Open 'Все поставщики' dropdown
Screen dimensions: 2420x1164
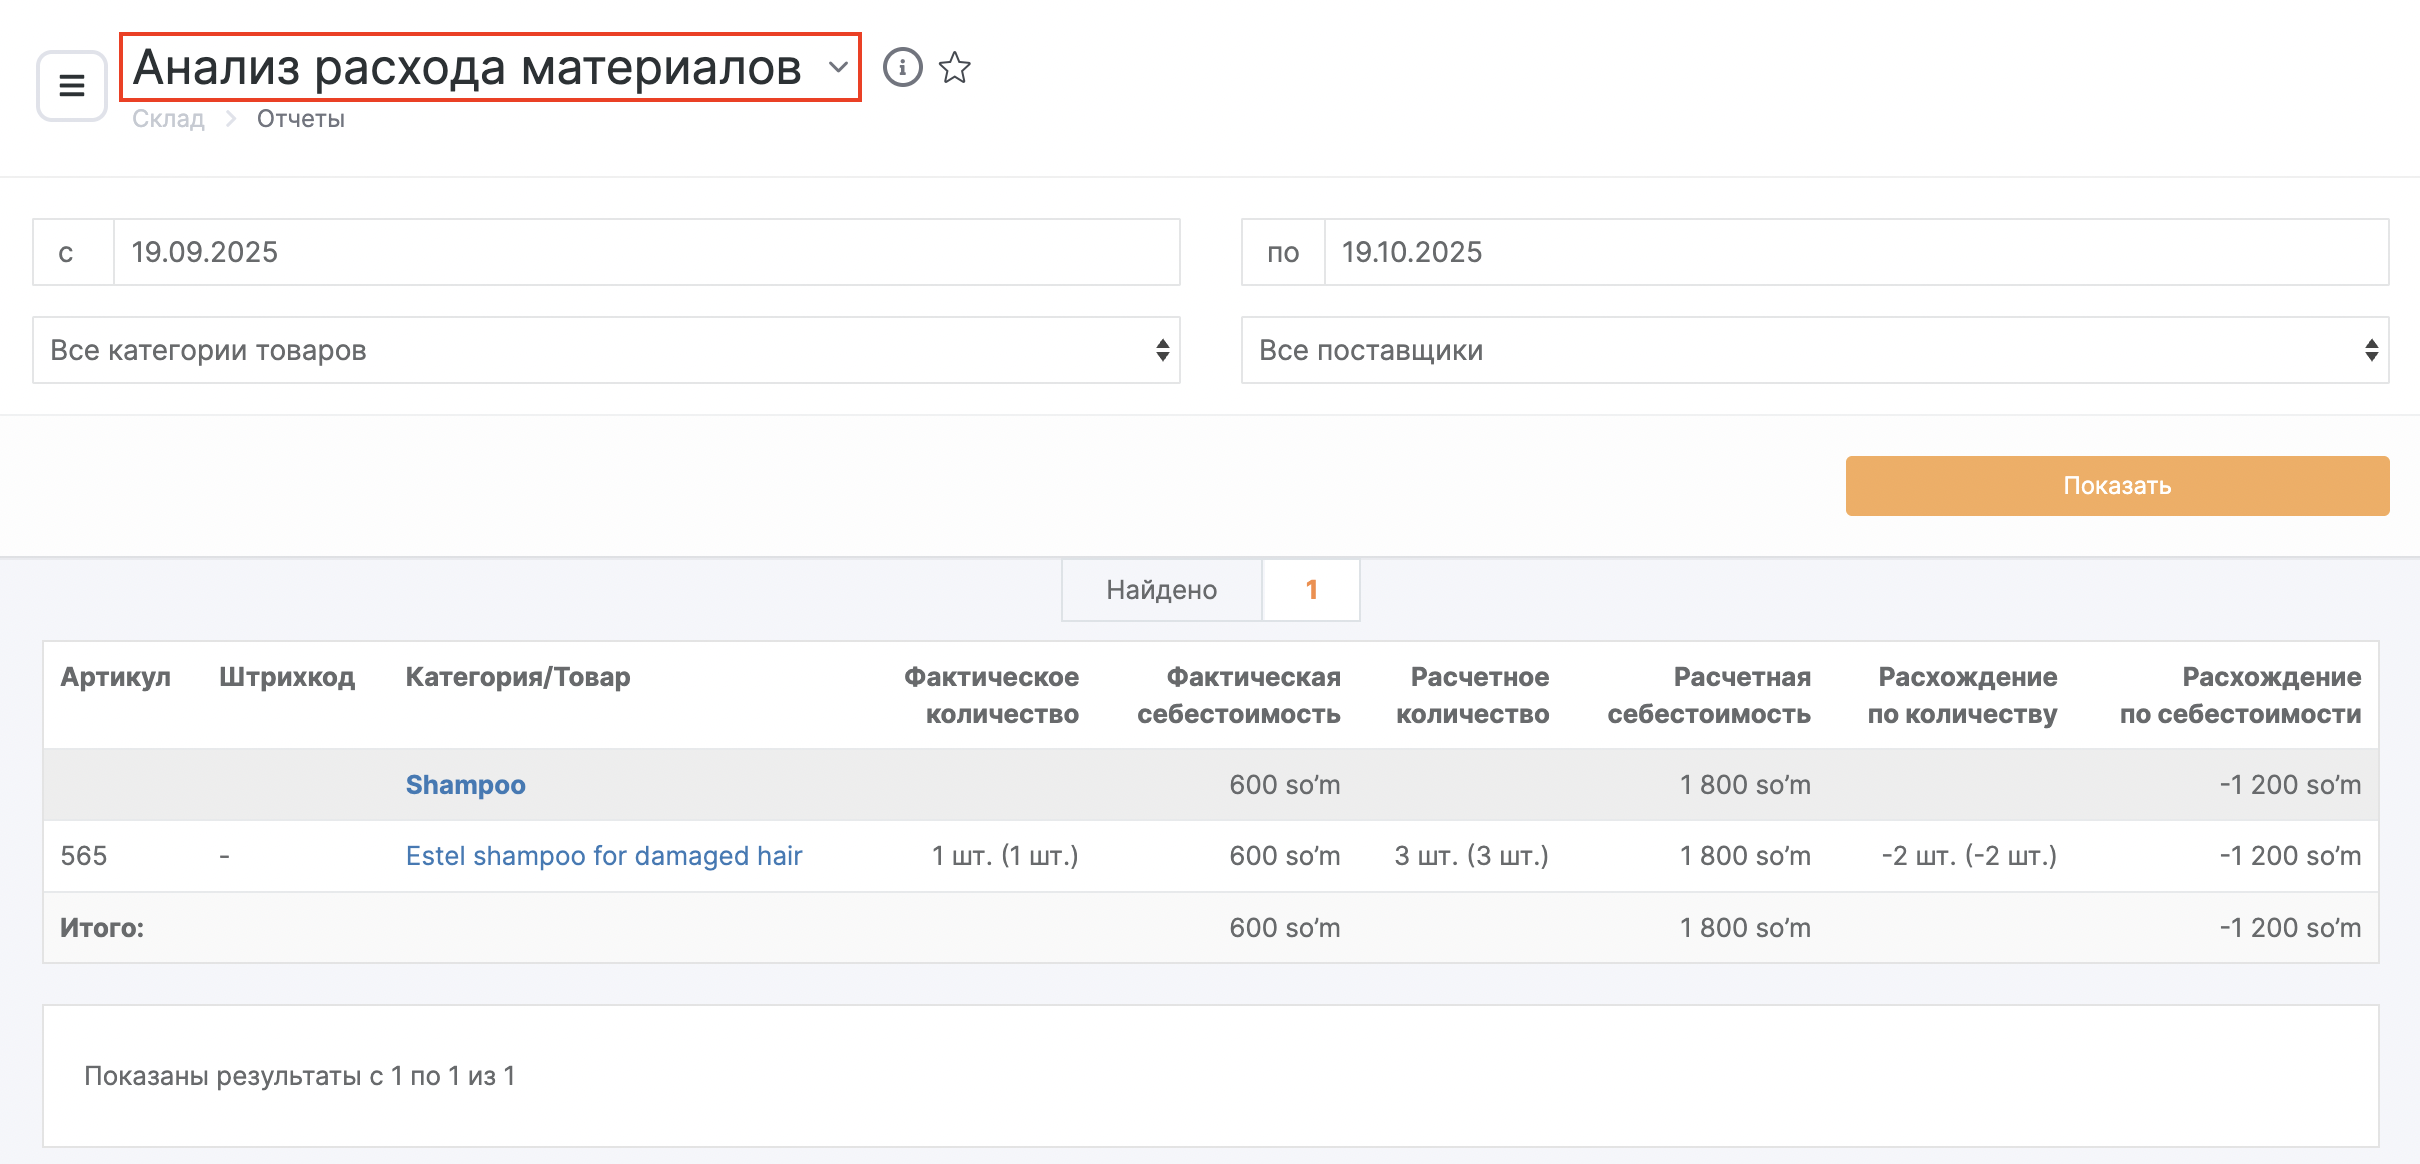pos(1814,350)
